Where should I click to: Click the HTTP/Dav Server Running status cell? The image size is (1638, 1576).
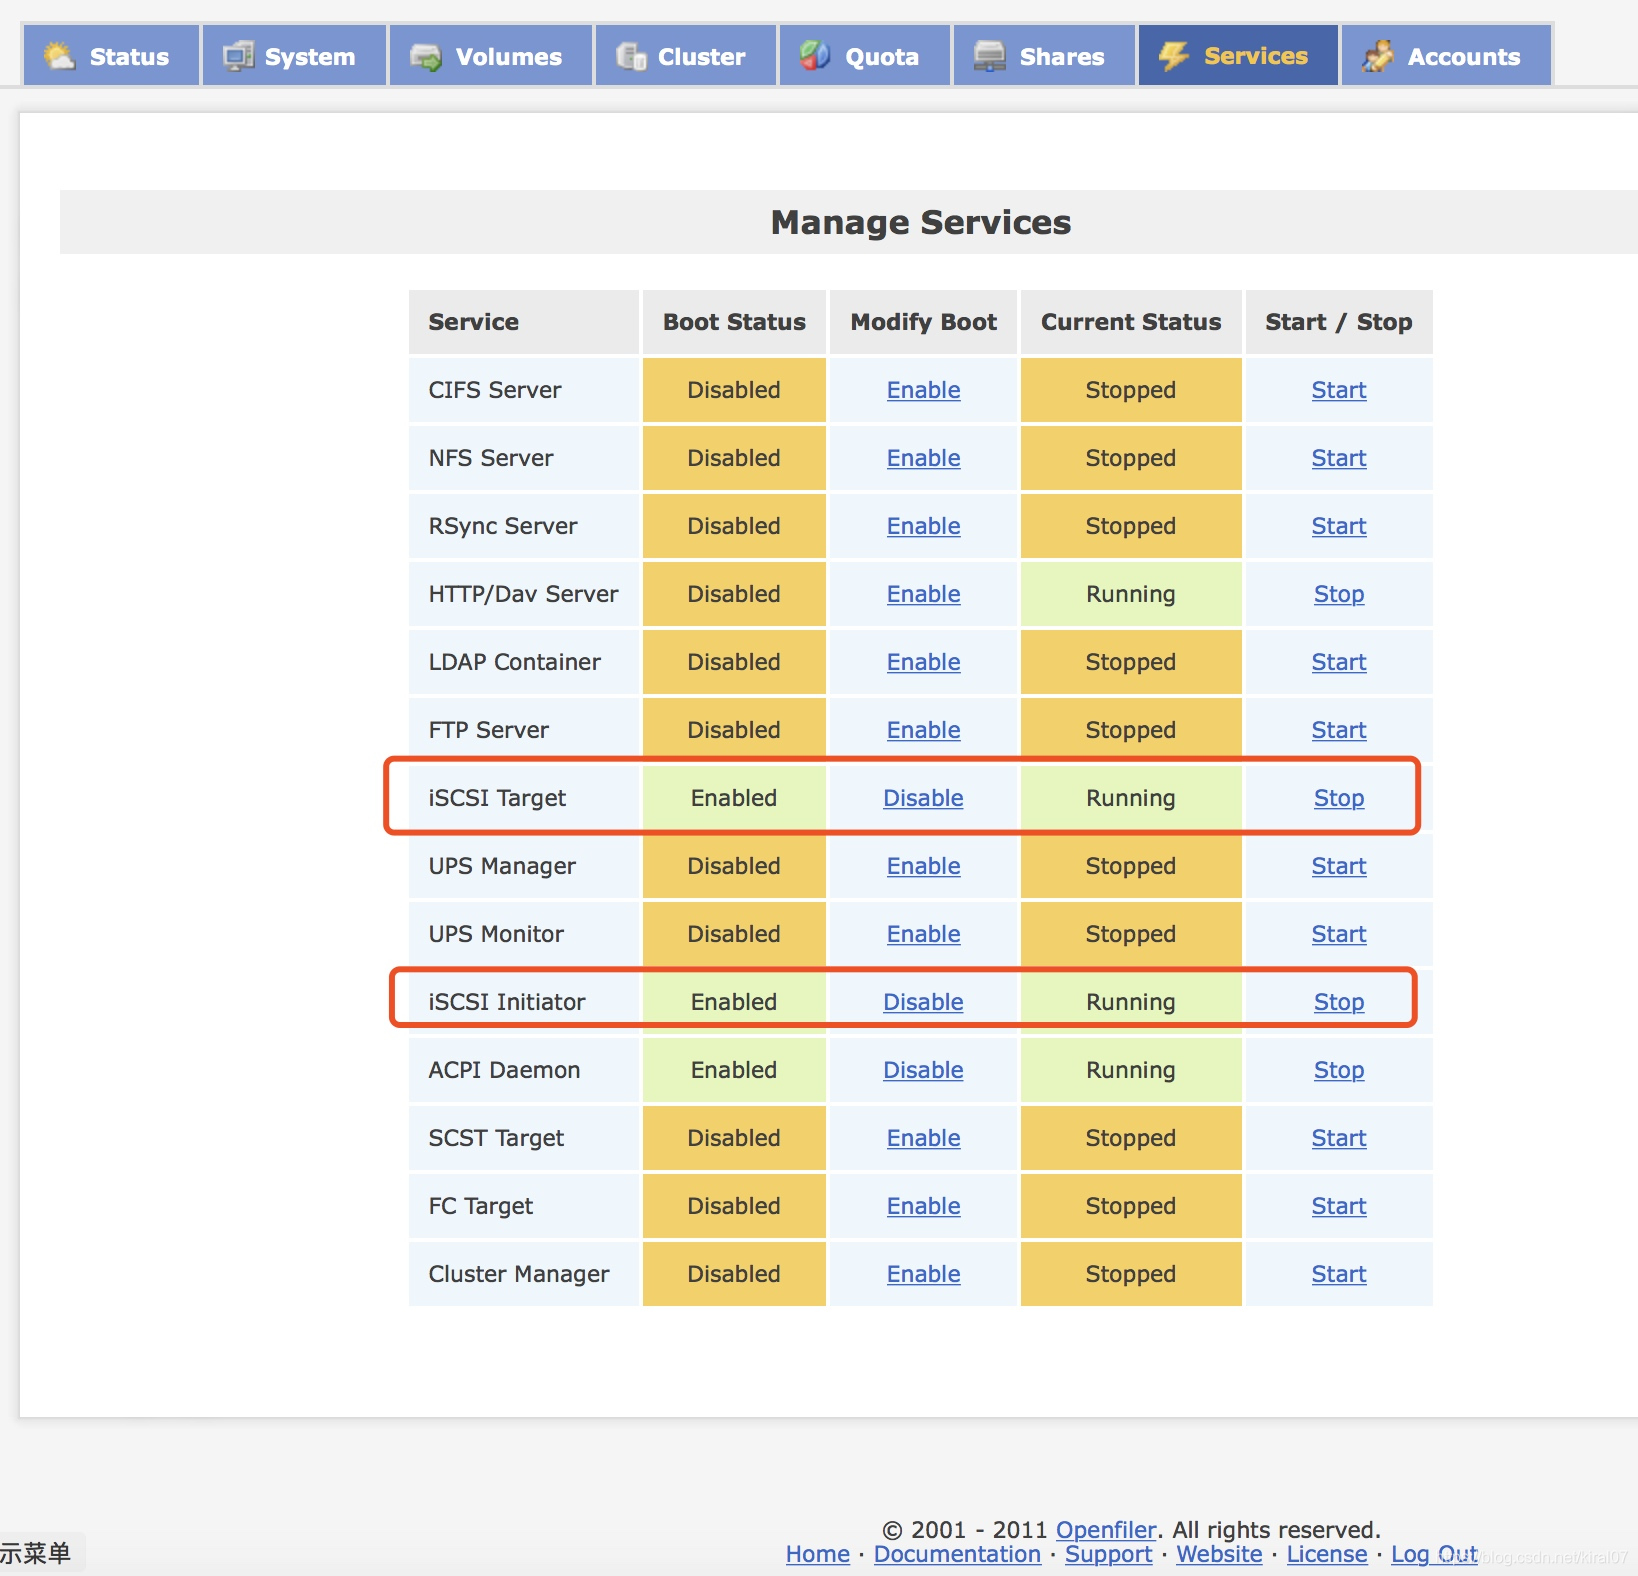pyautogui.click(x=1131, y=594)
